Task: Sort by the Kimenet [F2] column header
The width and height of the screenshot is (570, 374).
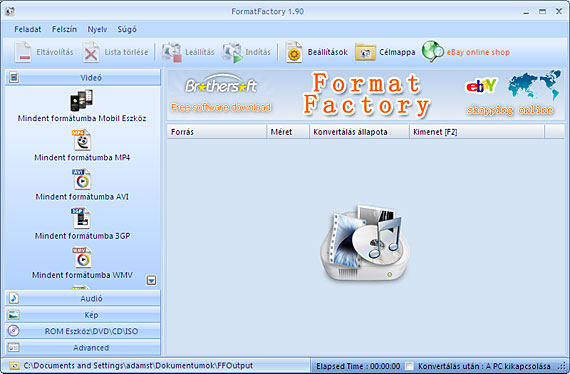Action: click(477, 132)
